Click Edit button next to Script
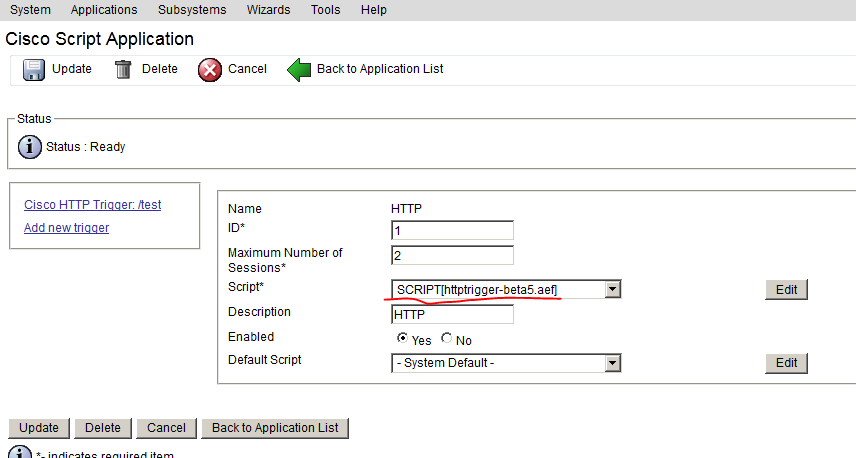 click(x=786, y=290)
